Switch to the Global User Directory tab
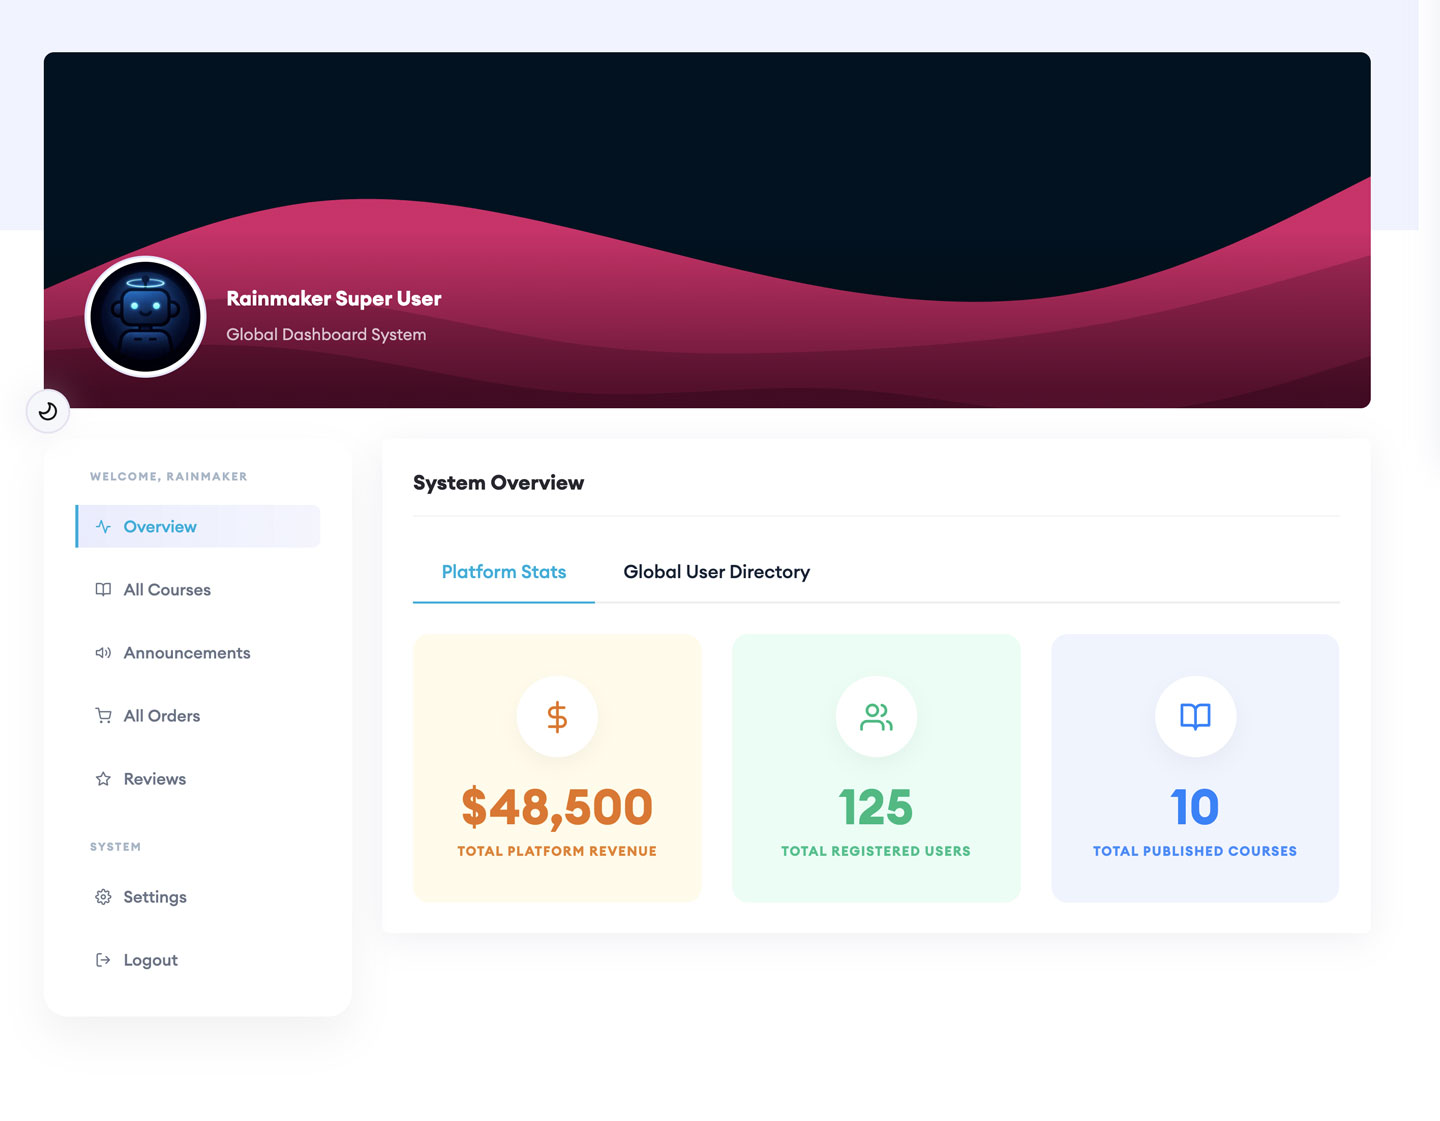Viewport: 1440px width, 1121px height. (x=716, y=571)
